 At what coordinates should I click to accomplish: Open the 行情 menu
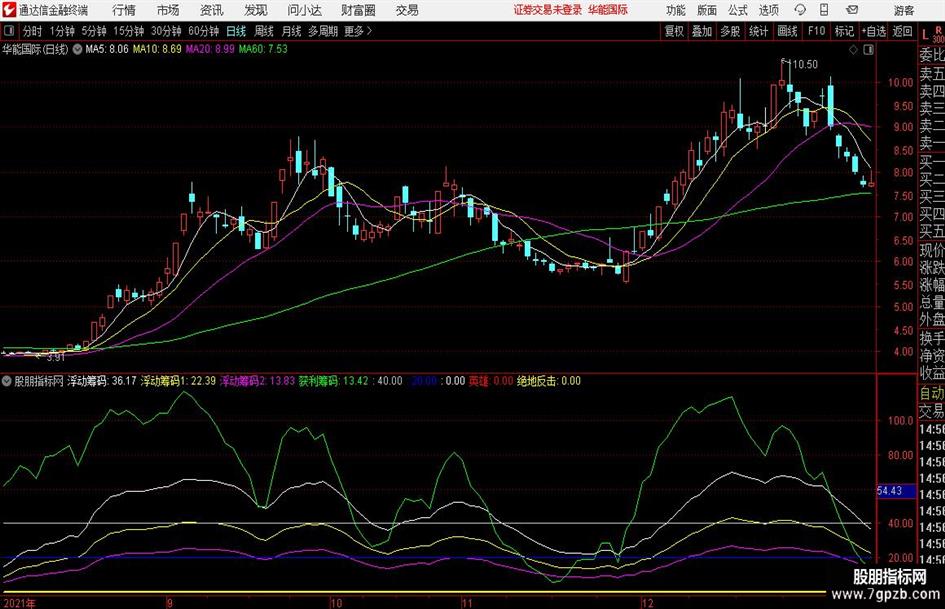tap(124, 10)
